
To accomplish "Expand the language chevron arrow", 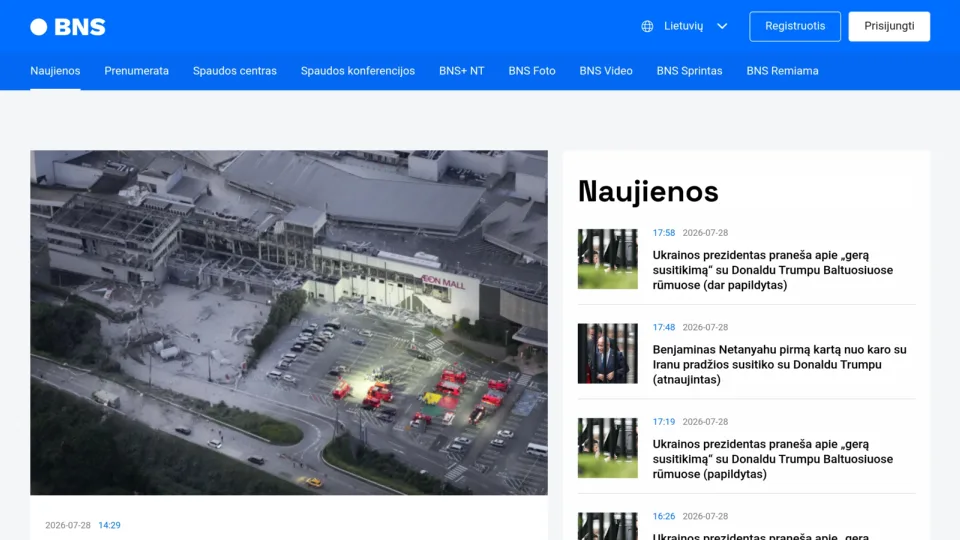I will (x=722, y=26).
